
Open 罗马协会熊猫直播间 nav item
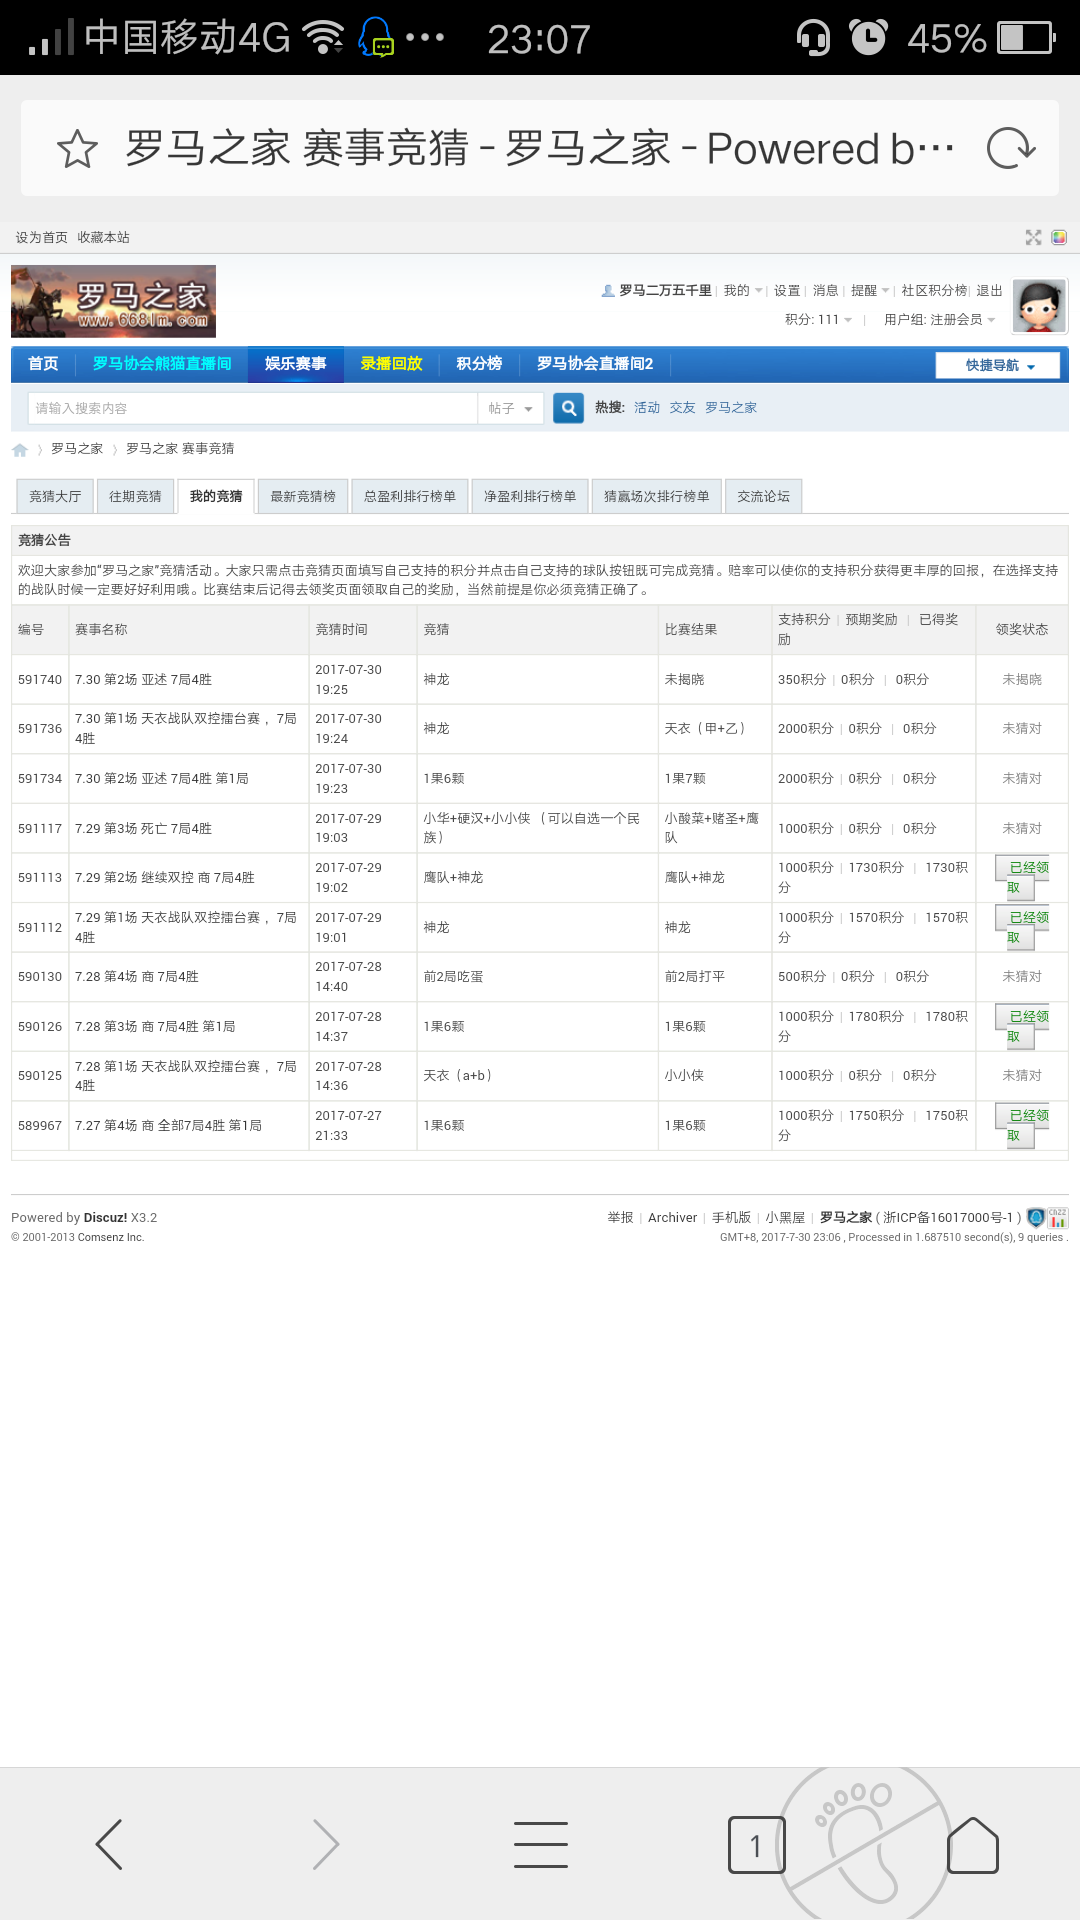[162, 364]
